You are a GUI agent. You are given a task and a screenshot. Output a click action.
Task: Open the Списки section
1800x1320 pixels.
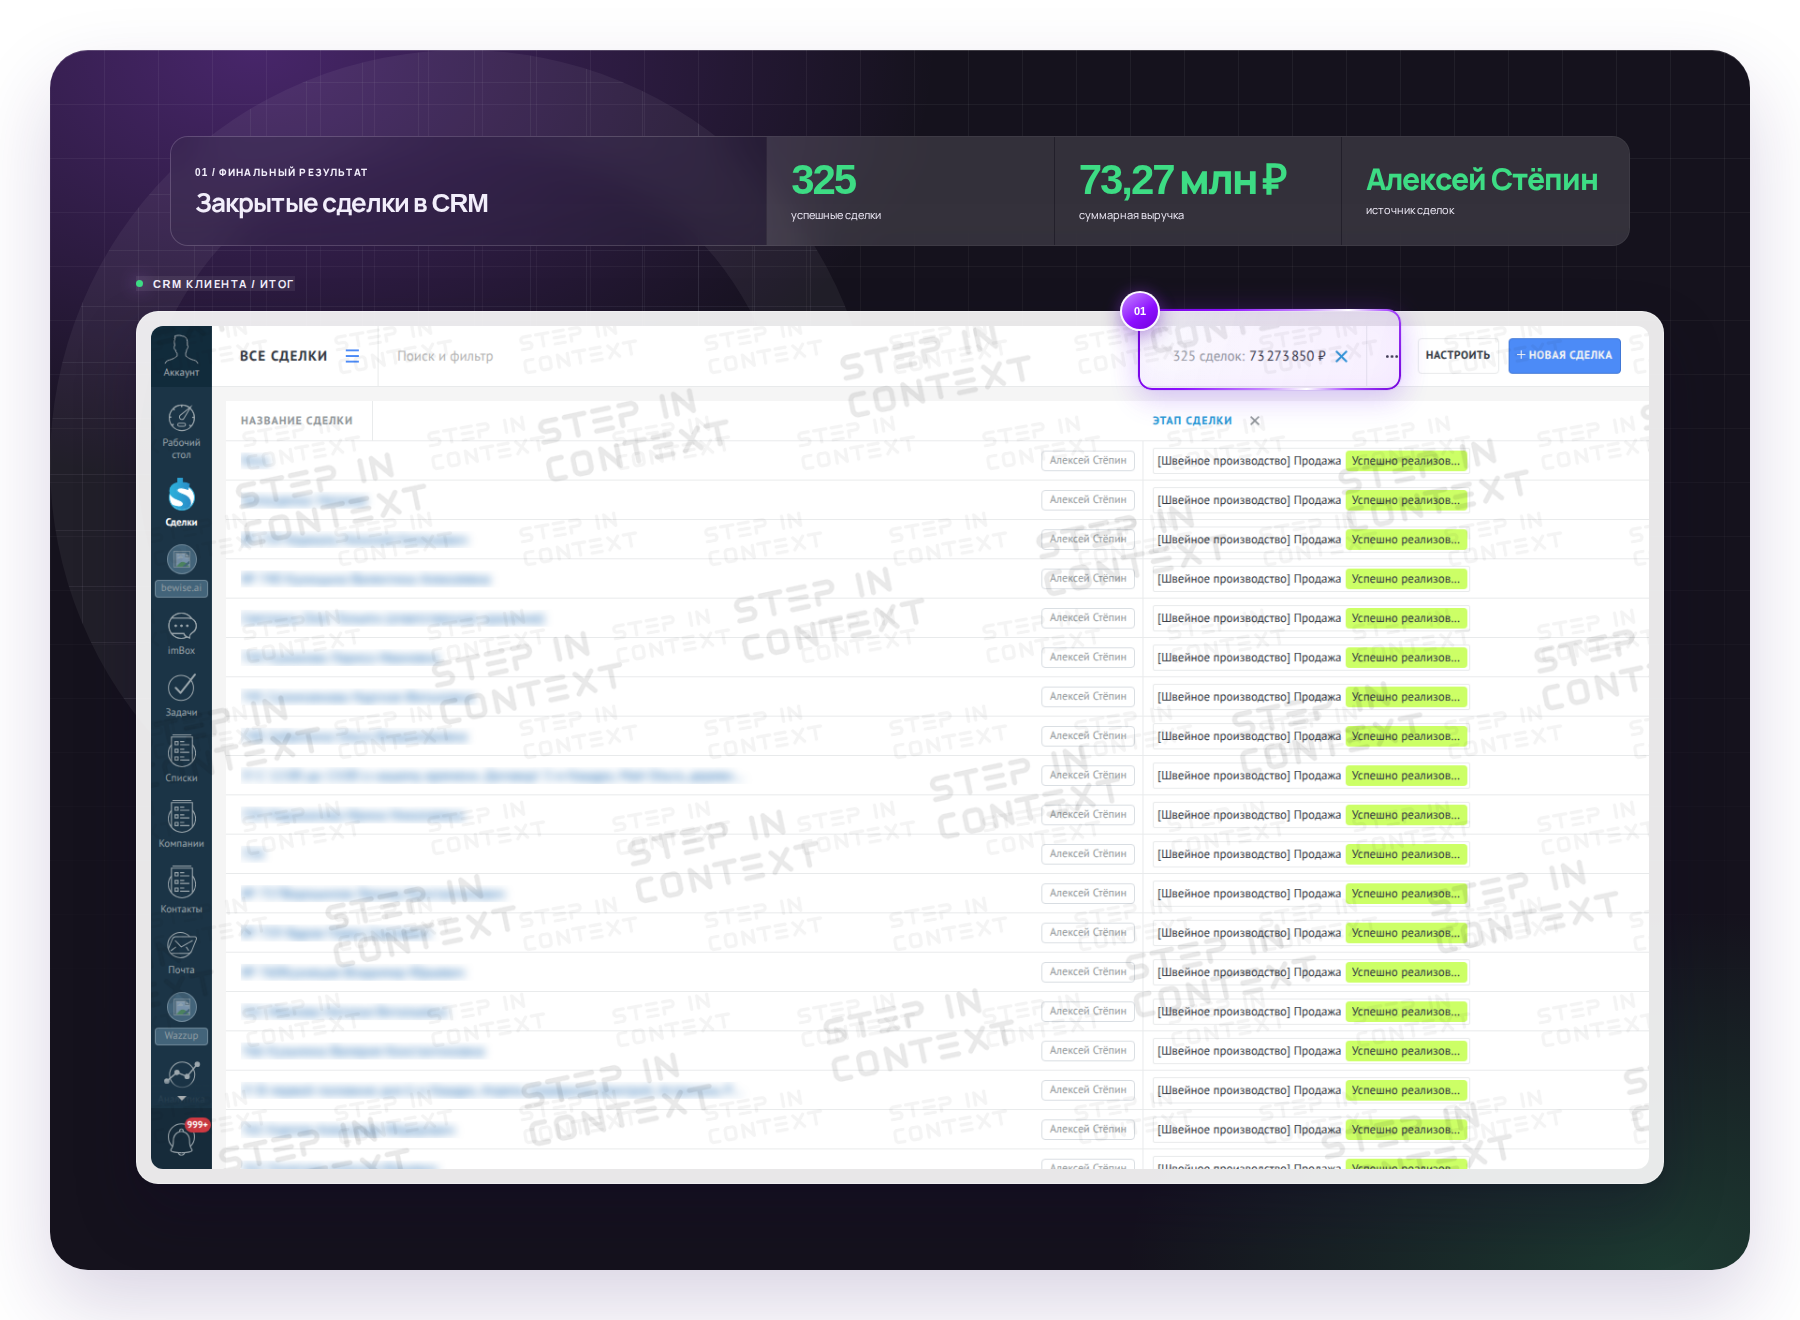coord(181,759)
